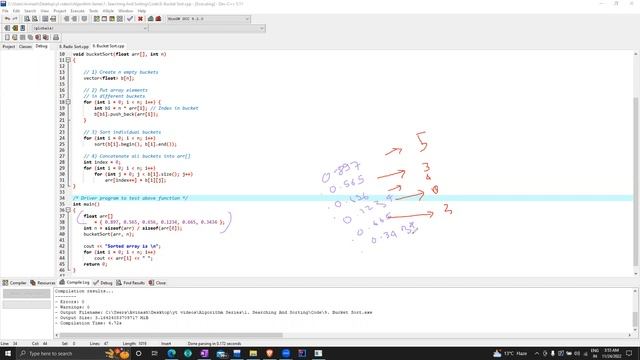This screenshot has width=640, height=360.
Task: Open Replace via toolbar icon
Action: point(35,19)
